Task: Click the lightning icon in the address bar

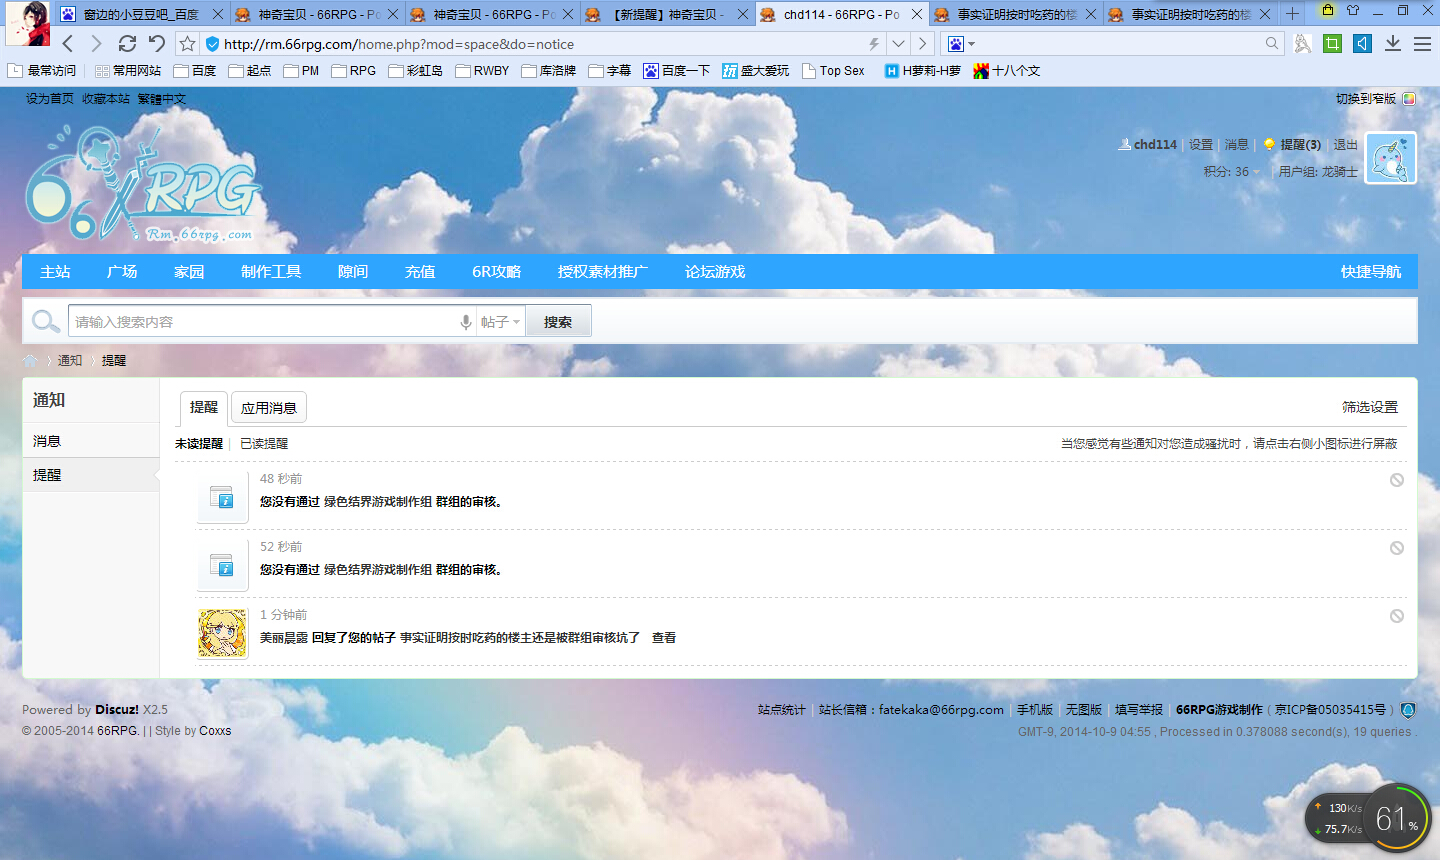Action: click(874, 44)
